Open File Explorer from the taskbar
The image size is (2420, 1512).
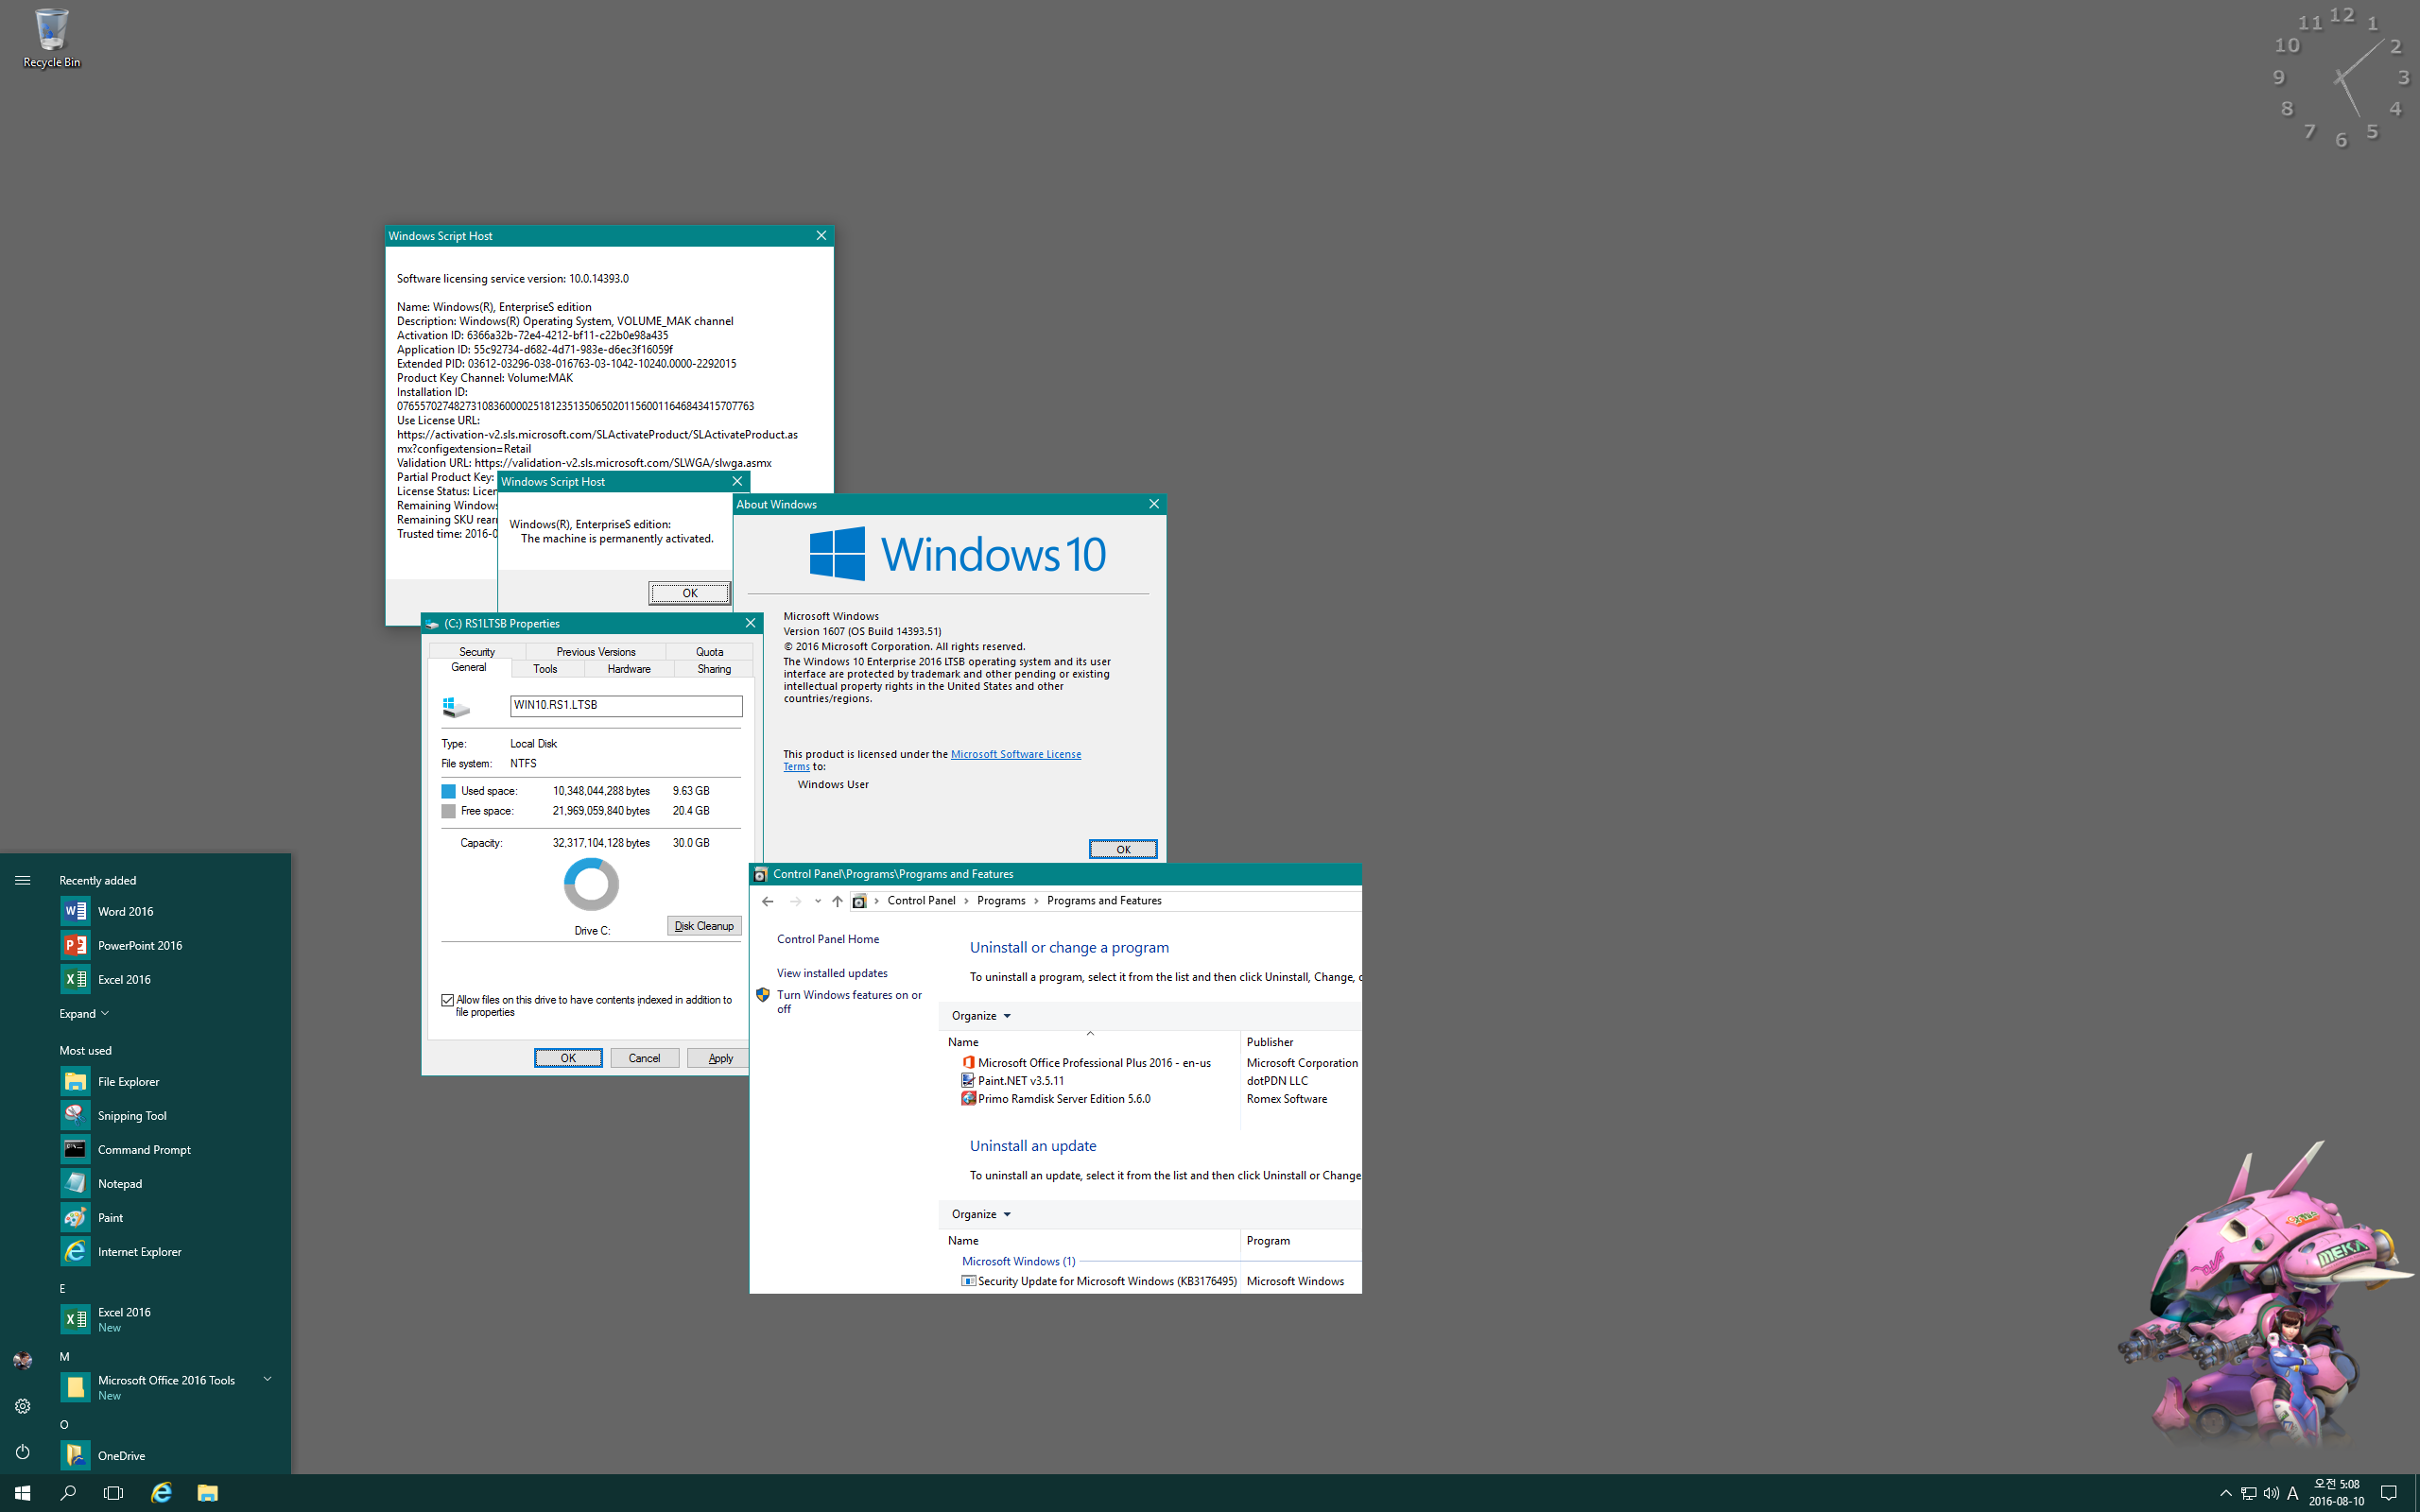[207, 1493]
